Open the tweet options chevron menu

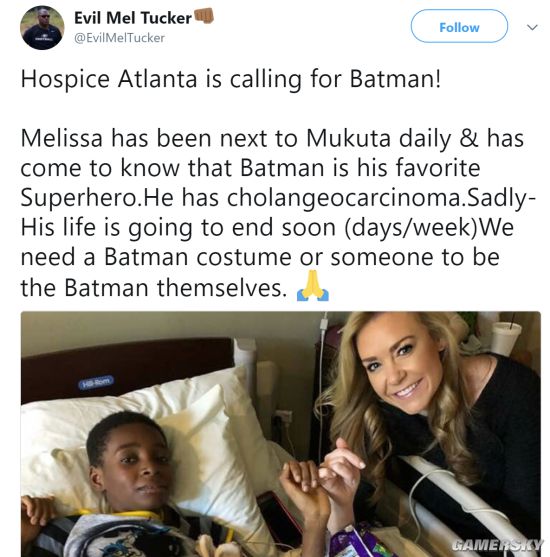tap(532, 27)
